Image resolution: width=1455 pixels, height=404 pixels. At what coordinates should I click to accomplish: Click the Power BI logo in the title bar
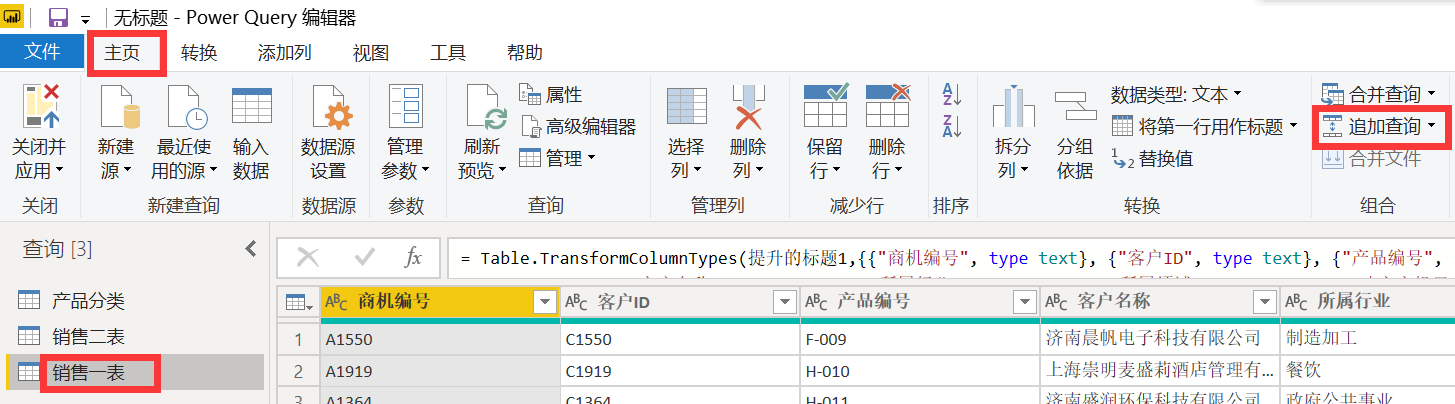coord(13,17)
